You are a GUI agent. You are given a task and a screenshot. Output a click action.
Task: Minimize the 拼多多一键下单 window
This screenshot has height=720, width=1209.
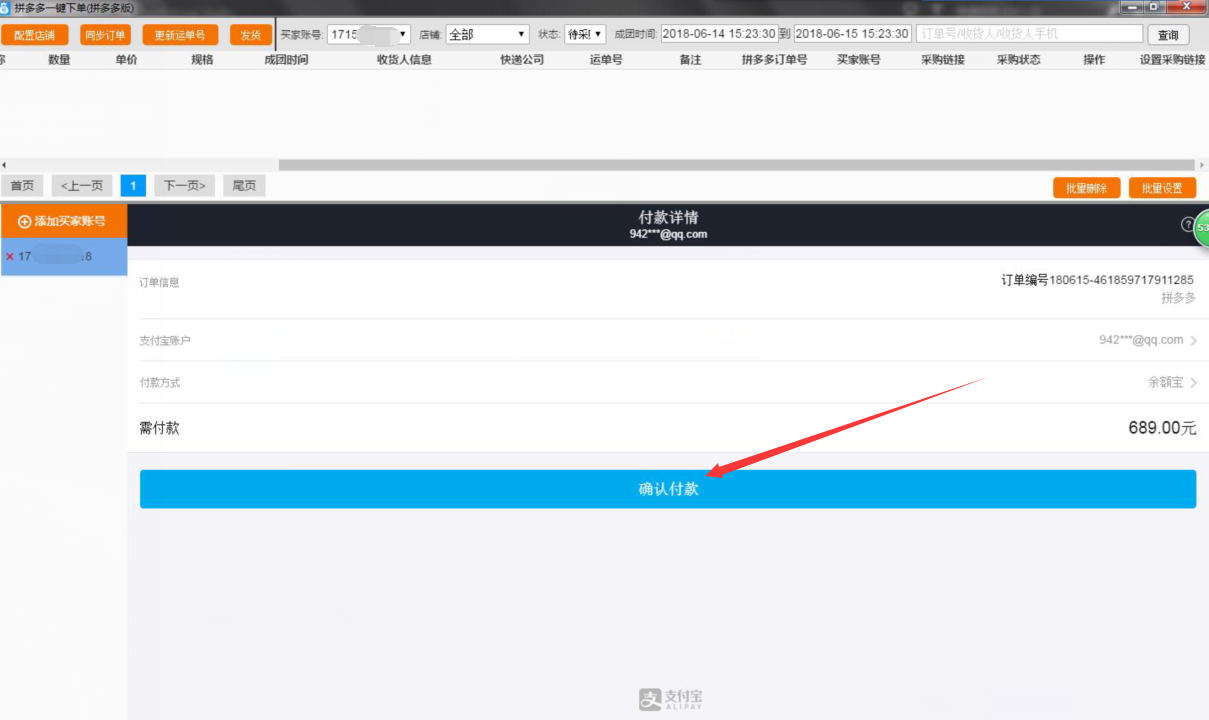(x=1132, y=7)
